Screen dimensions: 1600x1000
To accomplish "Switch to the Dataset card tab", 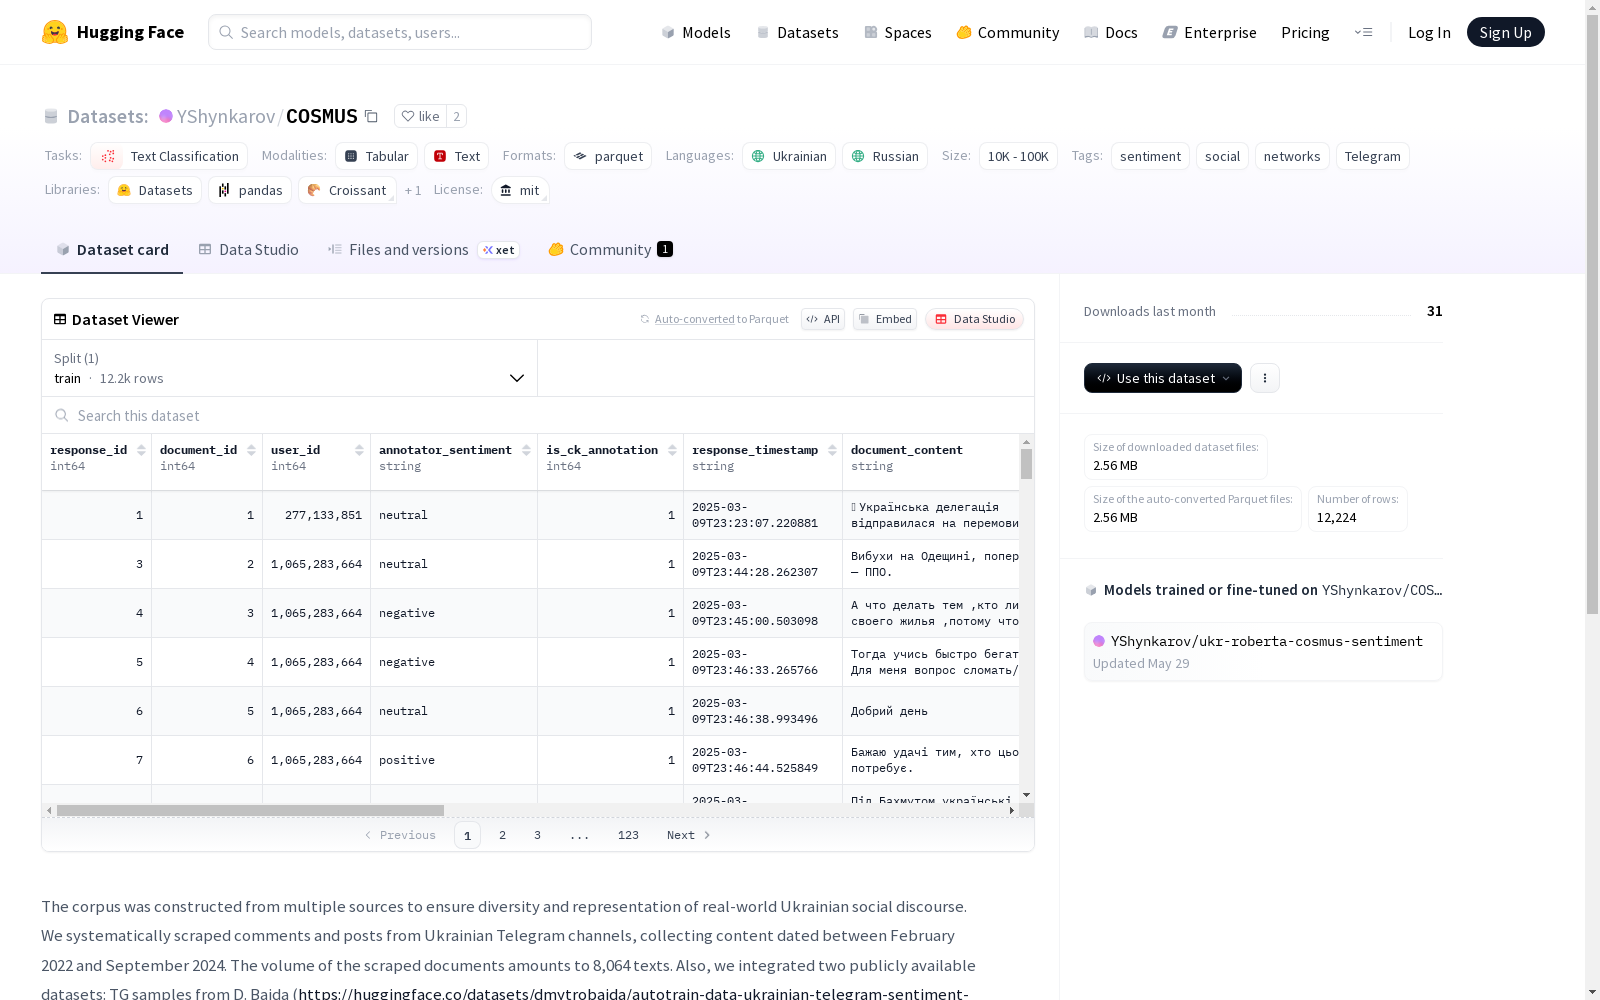I will 112,250.
